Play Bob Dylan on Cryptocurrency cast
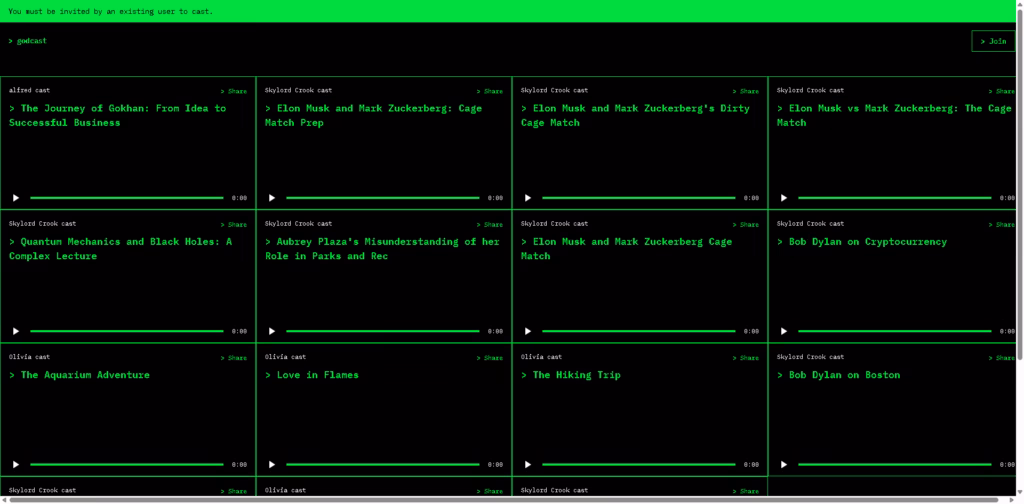 pos(784,331)
